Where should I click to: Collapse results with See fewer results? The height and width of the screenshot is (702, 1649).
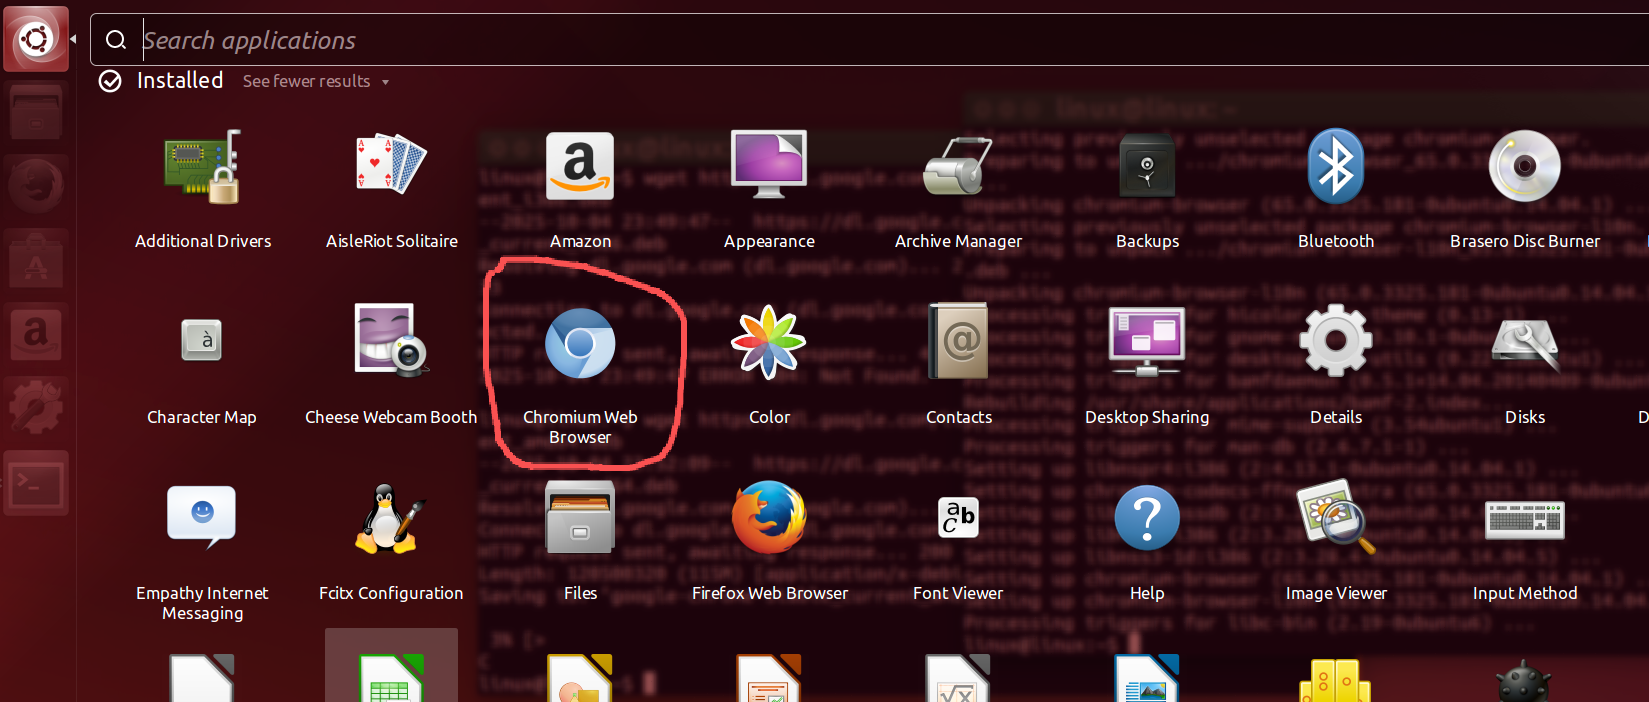point(316,81)
